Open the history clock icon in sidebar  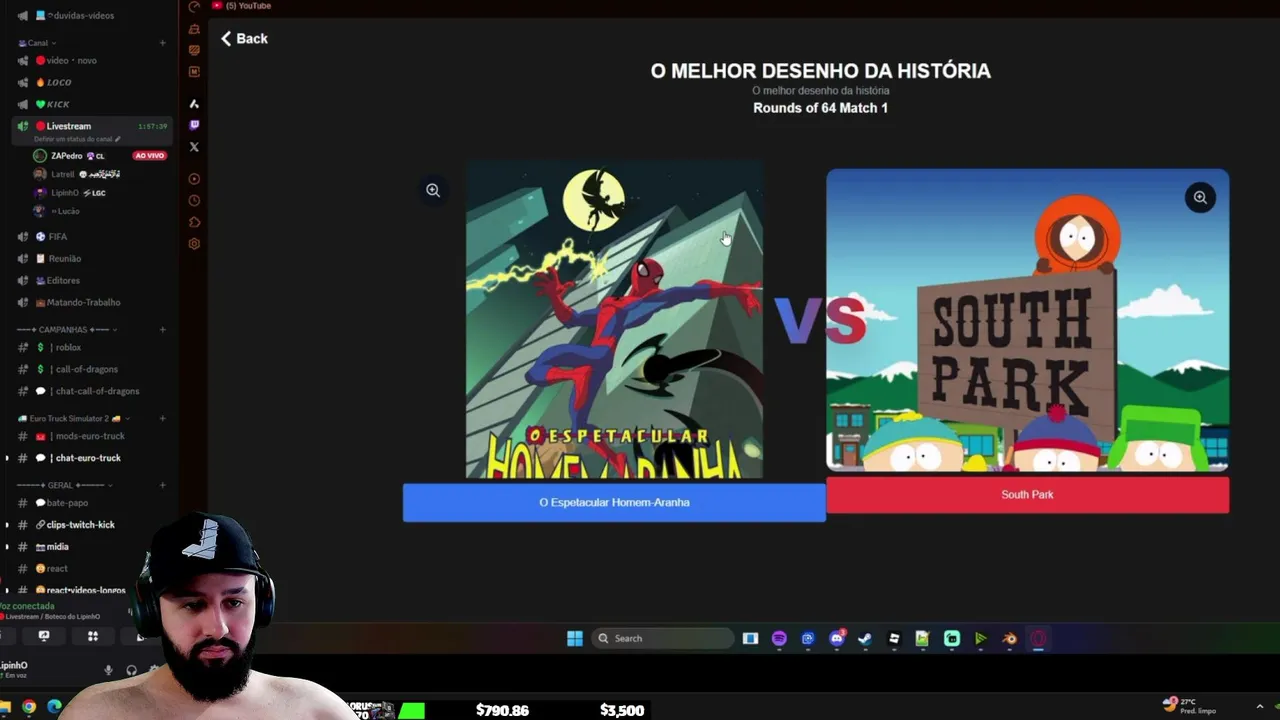(194, 201)
